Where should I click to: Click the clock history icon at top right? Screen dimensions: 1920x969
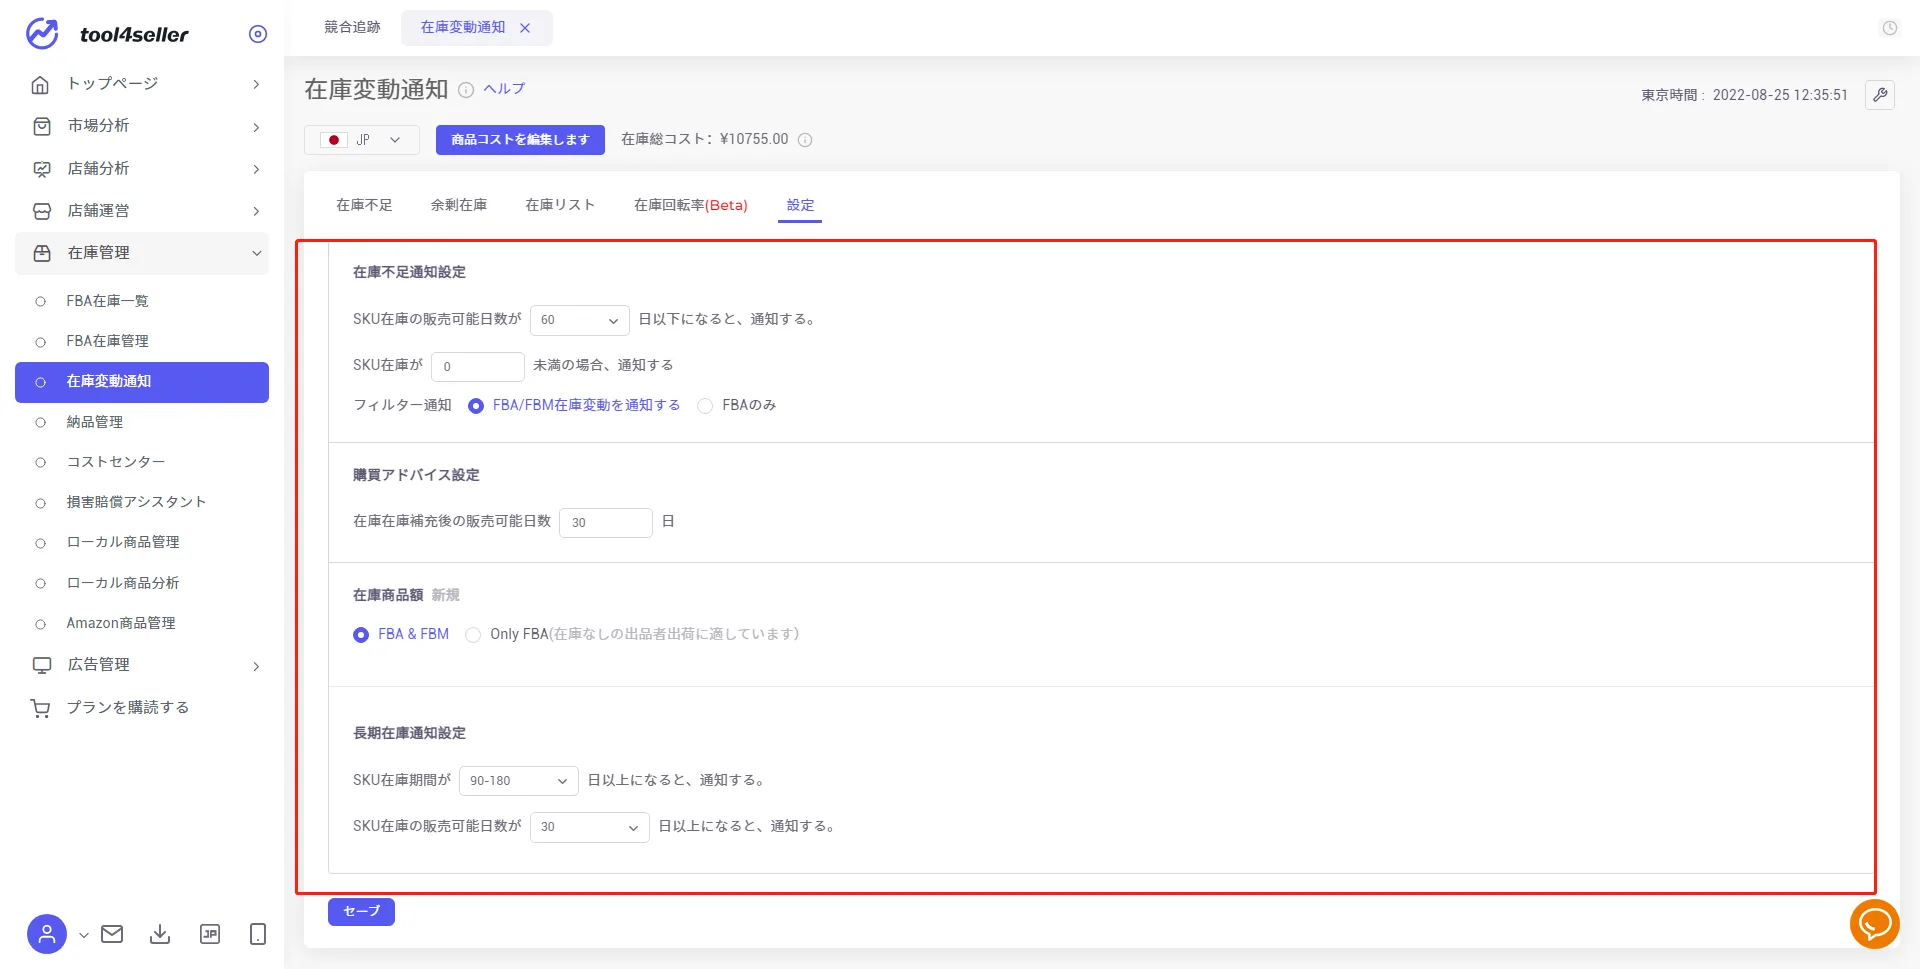[x=1890, y=28]
